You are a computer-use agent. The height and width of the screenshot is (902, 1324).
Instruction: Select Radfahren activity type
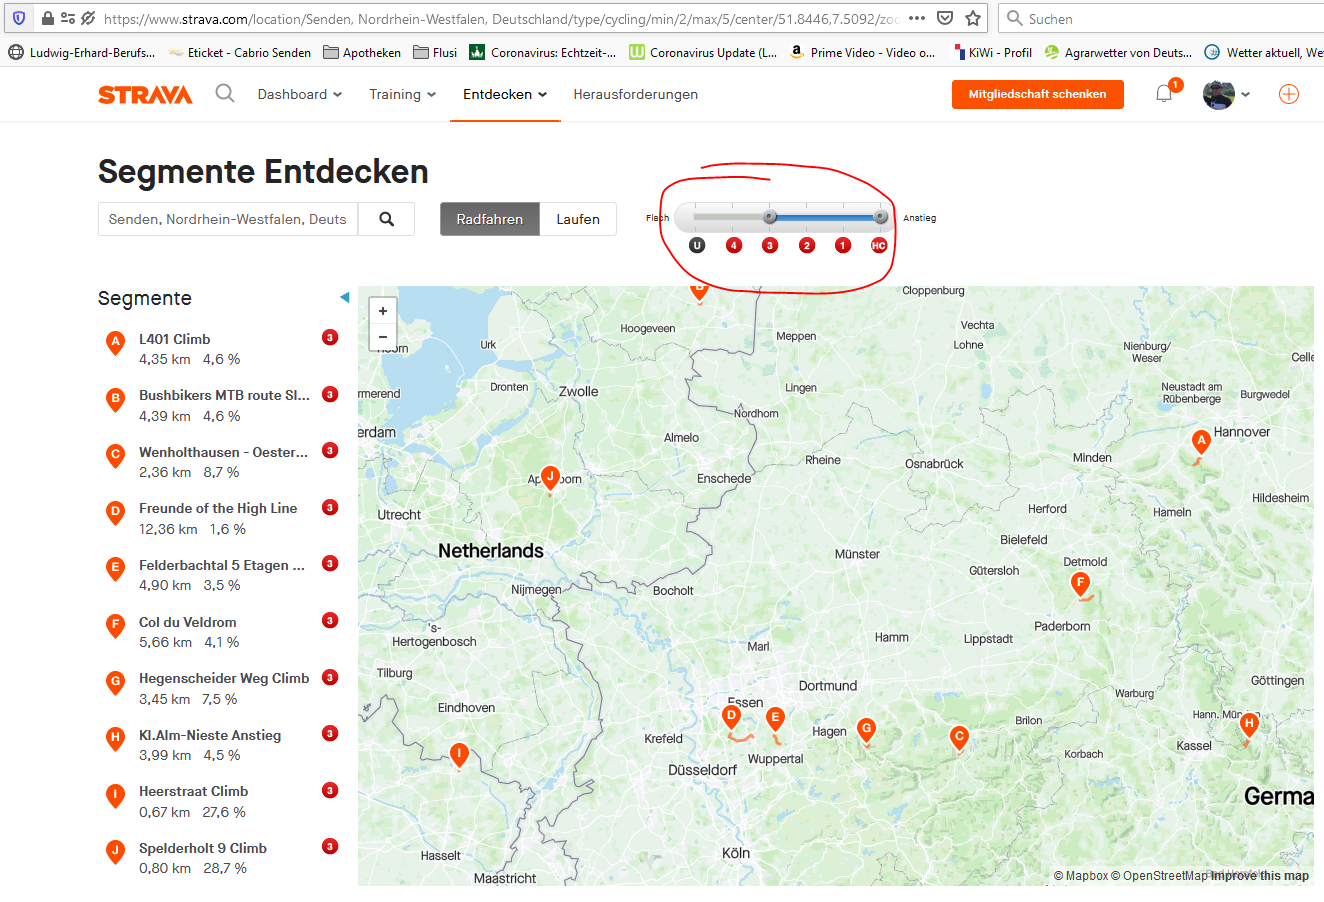(490, 219)
